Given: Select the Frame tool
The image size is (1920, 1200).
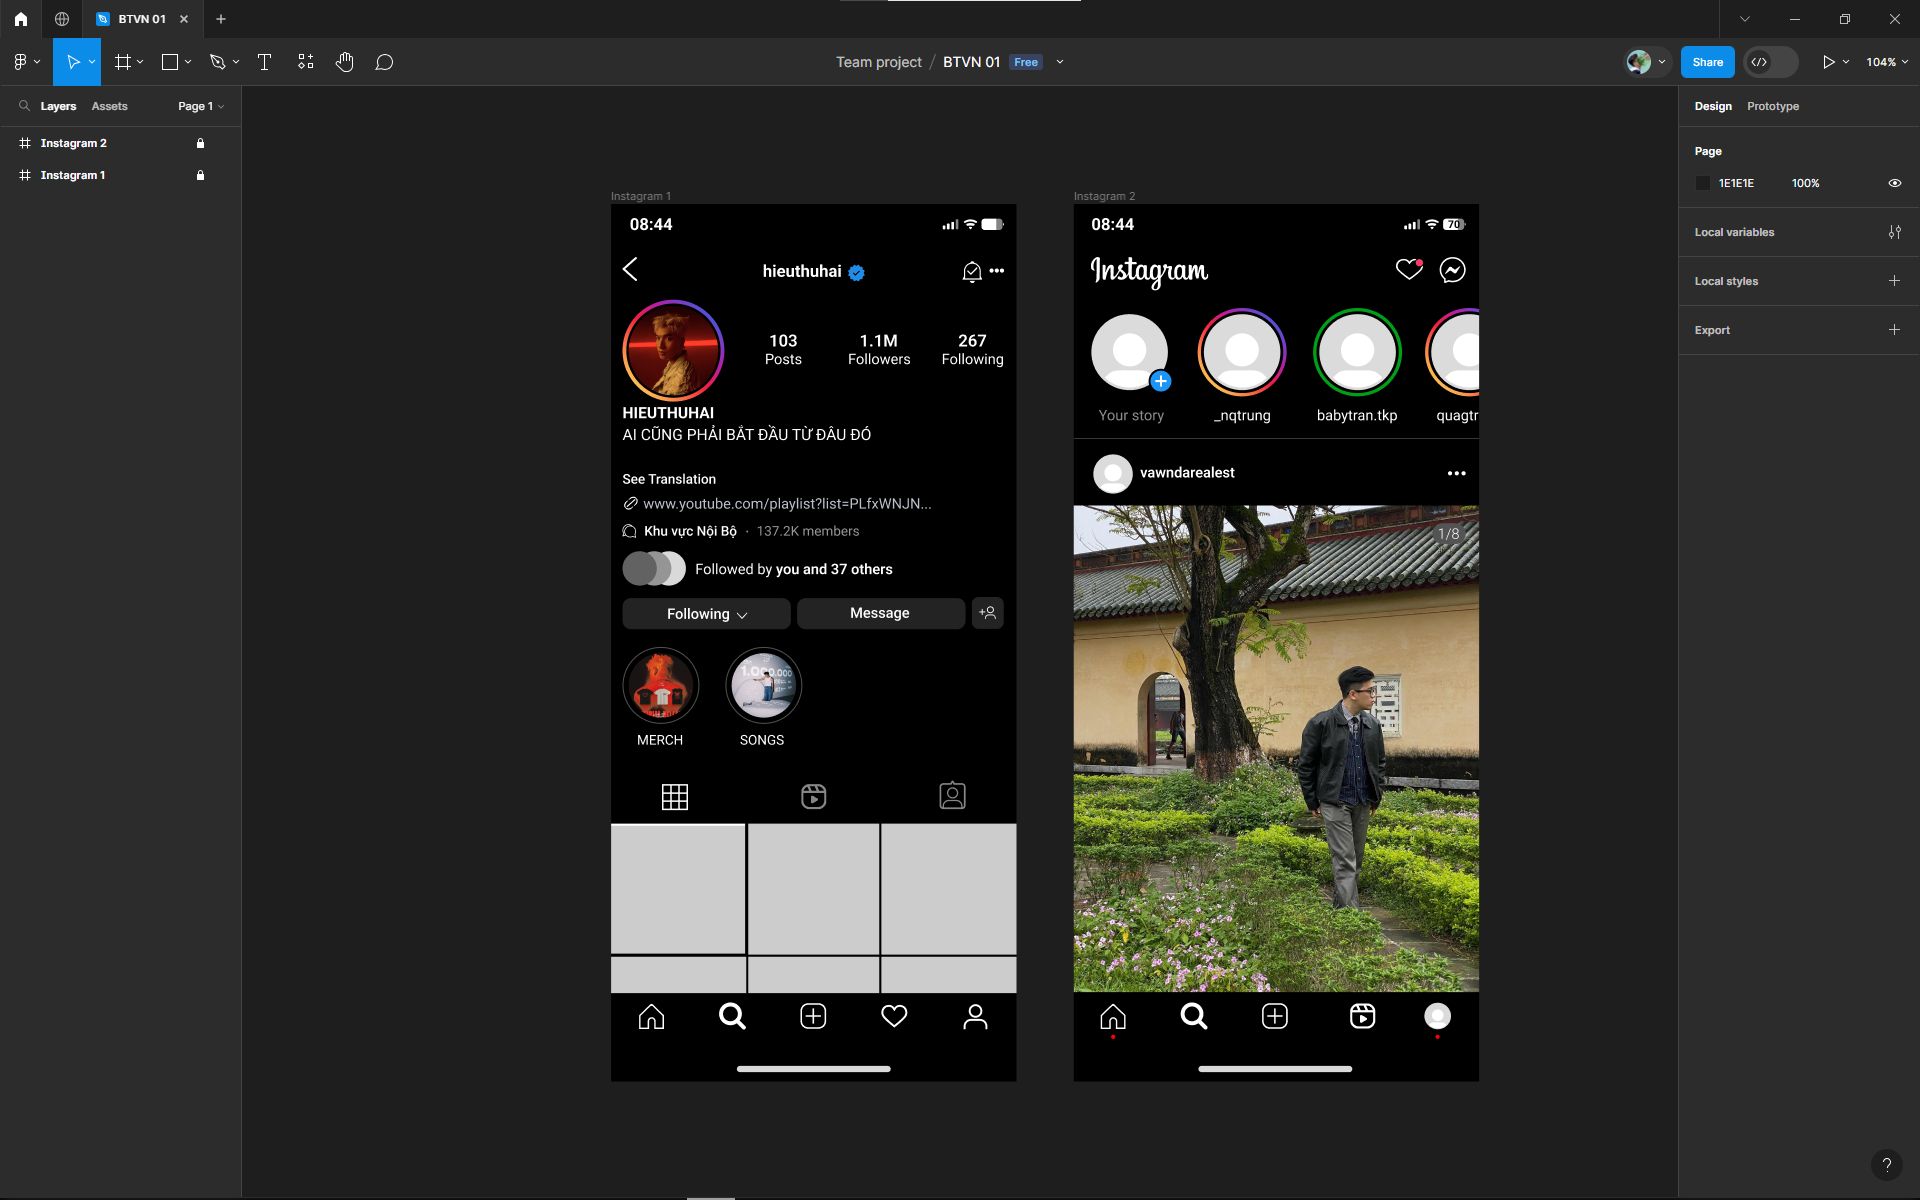Looking at the screenshot, I should 123,62.
